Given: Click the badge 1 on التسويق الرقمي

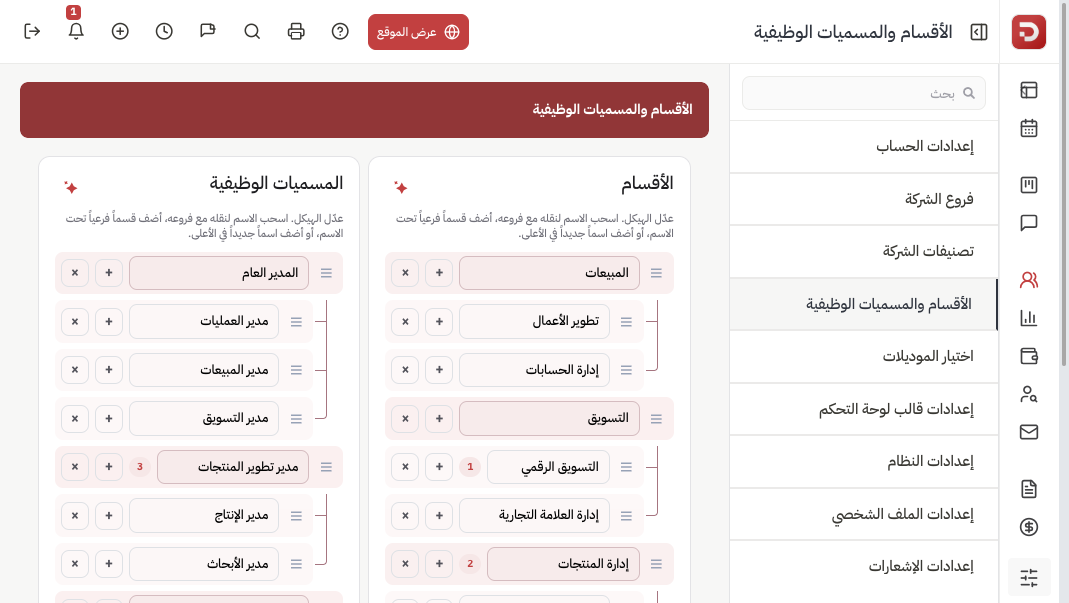Looking at the screenshot, I should click(x=470, y=467).
